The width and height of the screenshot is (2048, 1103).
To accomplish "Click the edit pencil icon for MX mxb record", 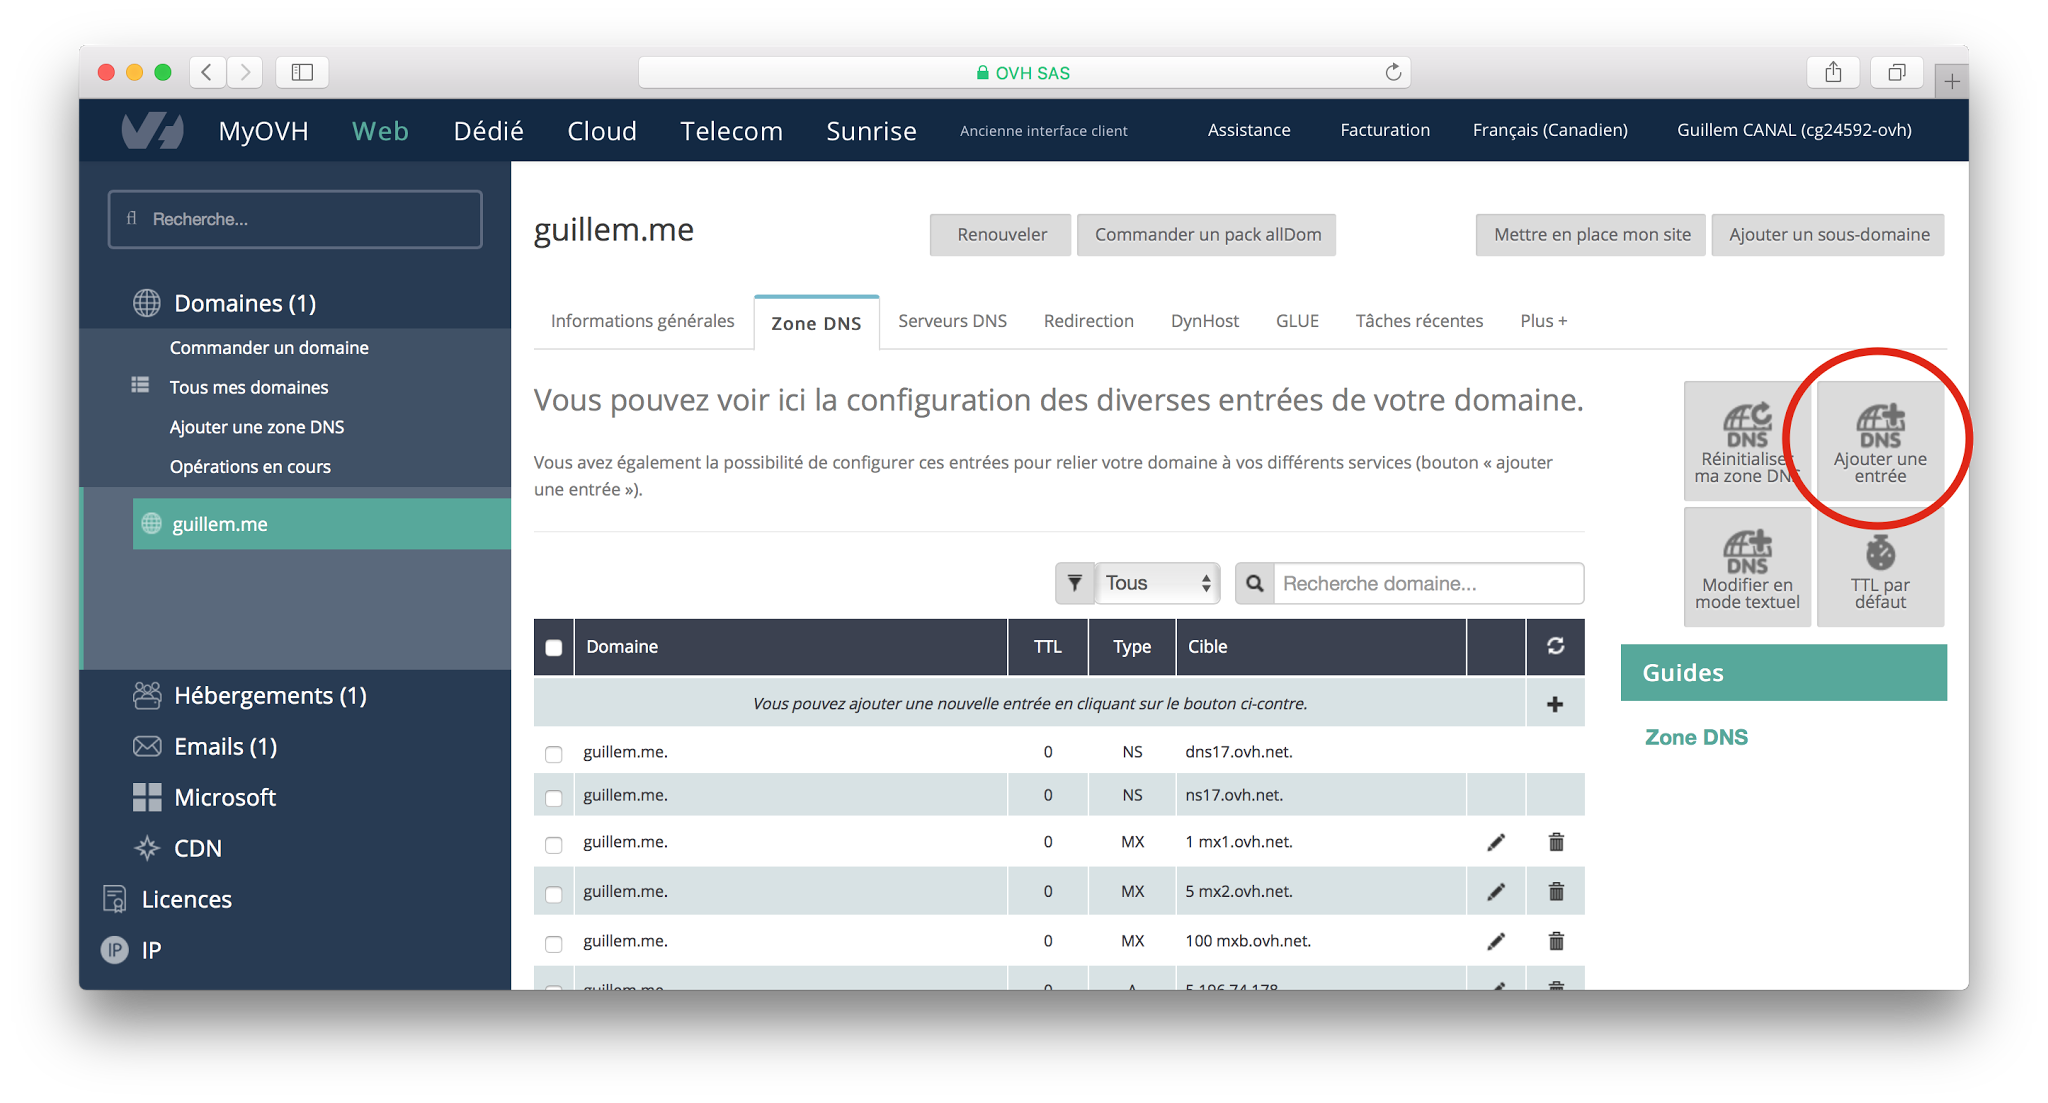I will tap(1495, 940).
